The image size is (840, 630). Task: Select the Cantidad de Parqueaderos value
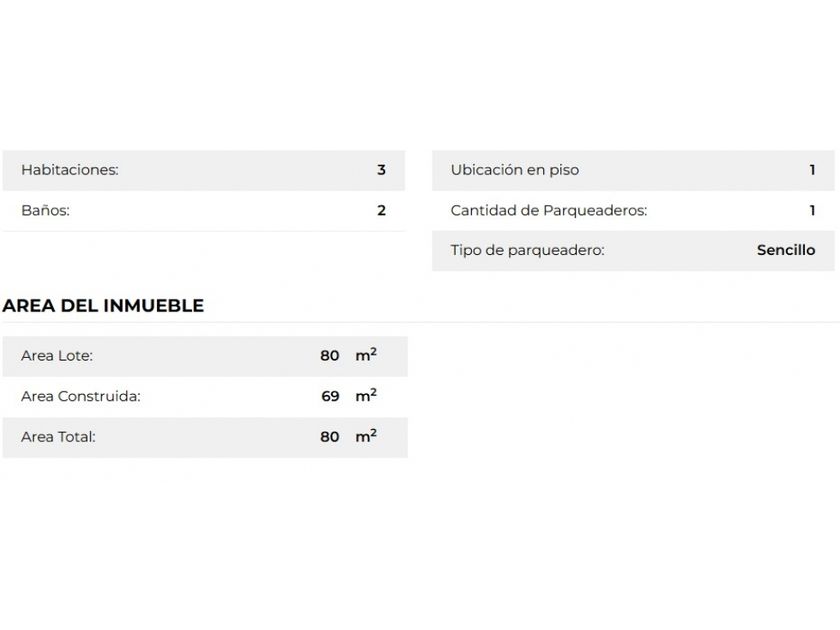812,211
